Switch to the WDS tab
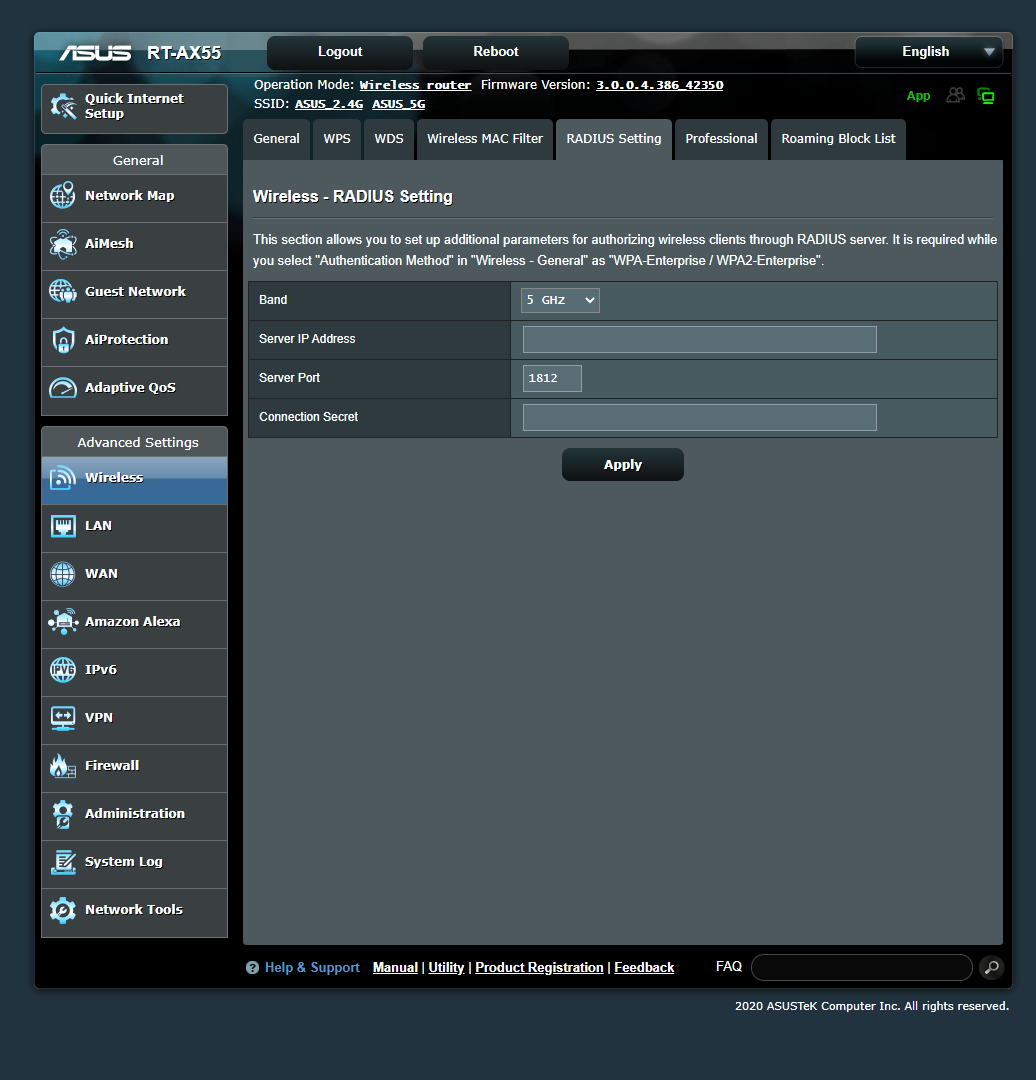The image size is (1036, 1080). click(x=388, y=139)
